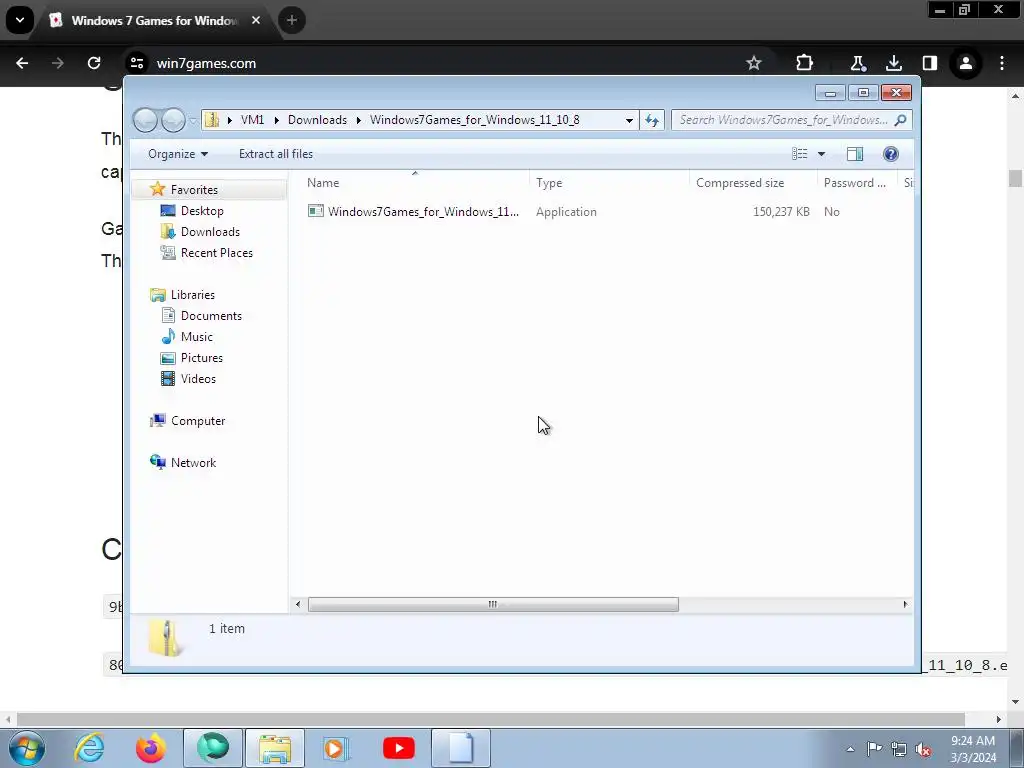This screenshot has height=768, width=1024.
Task: Sort by Password column header
Action: tap(855, 183)
